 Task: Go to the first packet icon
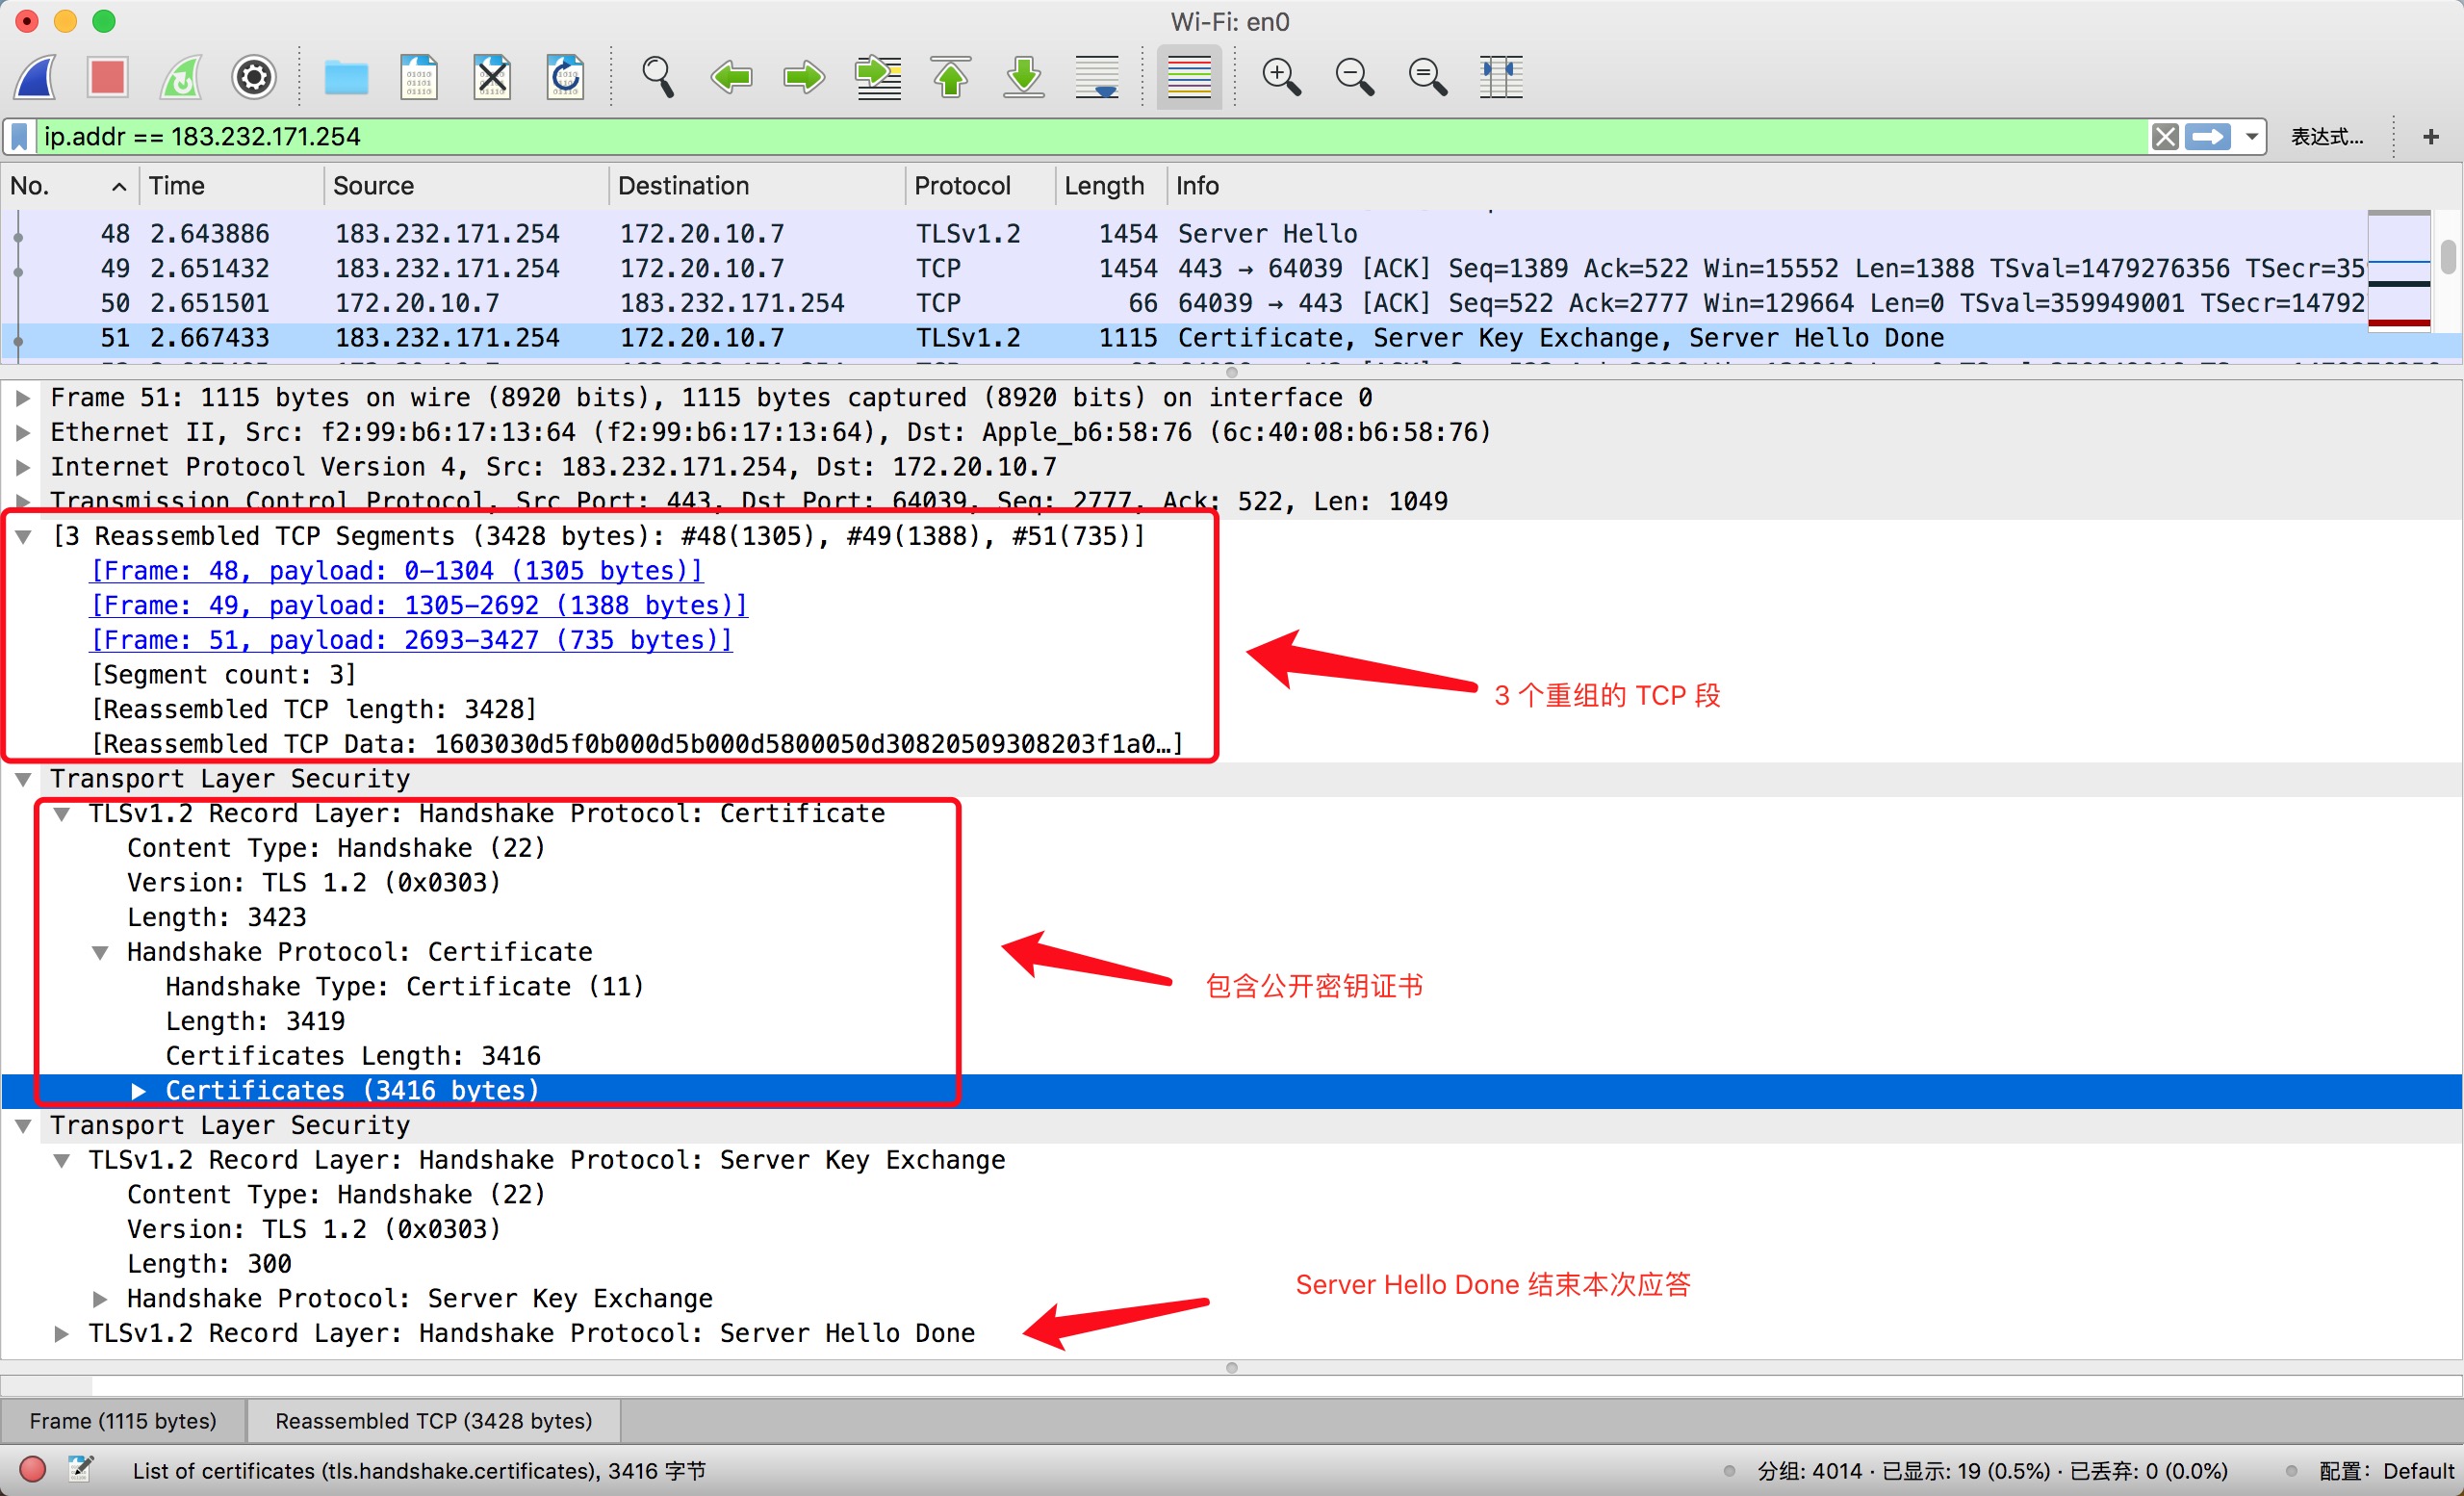(951, 77)
